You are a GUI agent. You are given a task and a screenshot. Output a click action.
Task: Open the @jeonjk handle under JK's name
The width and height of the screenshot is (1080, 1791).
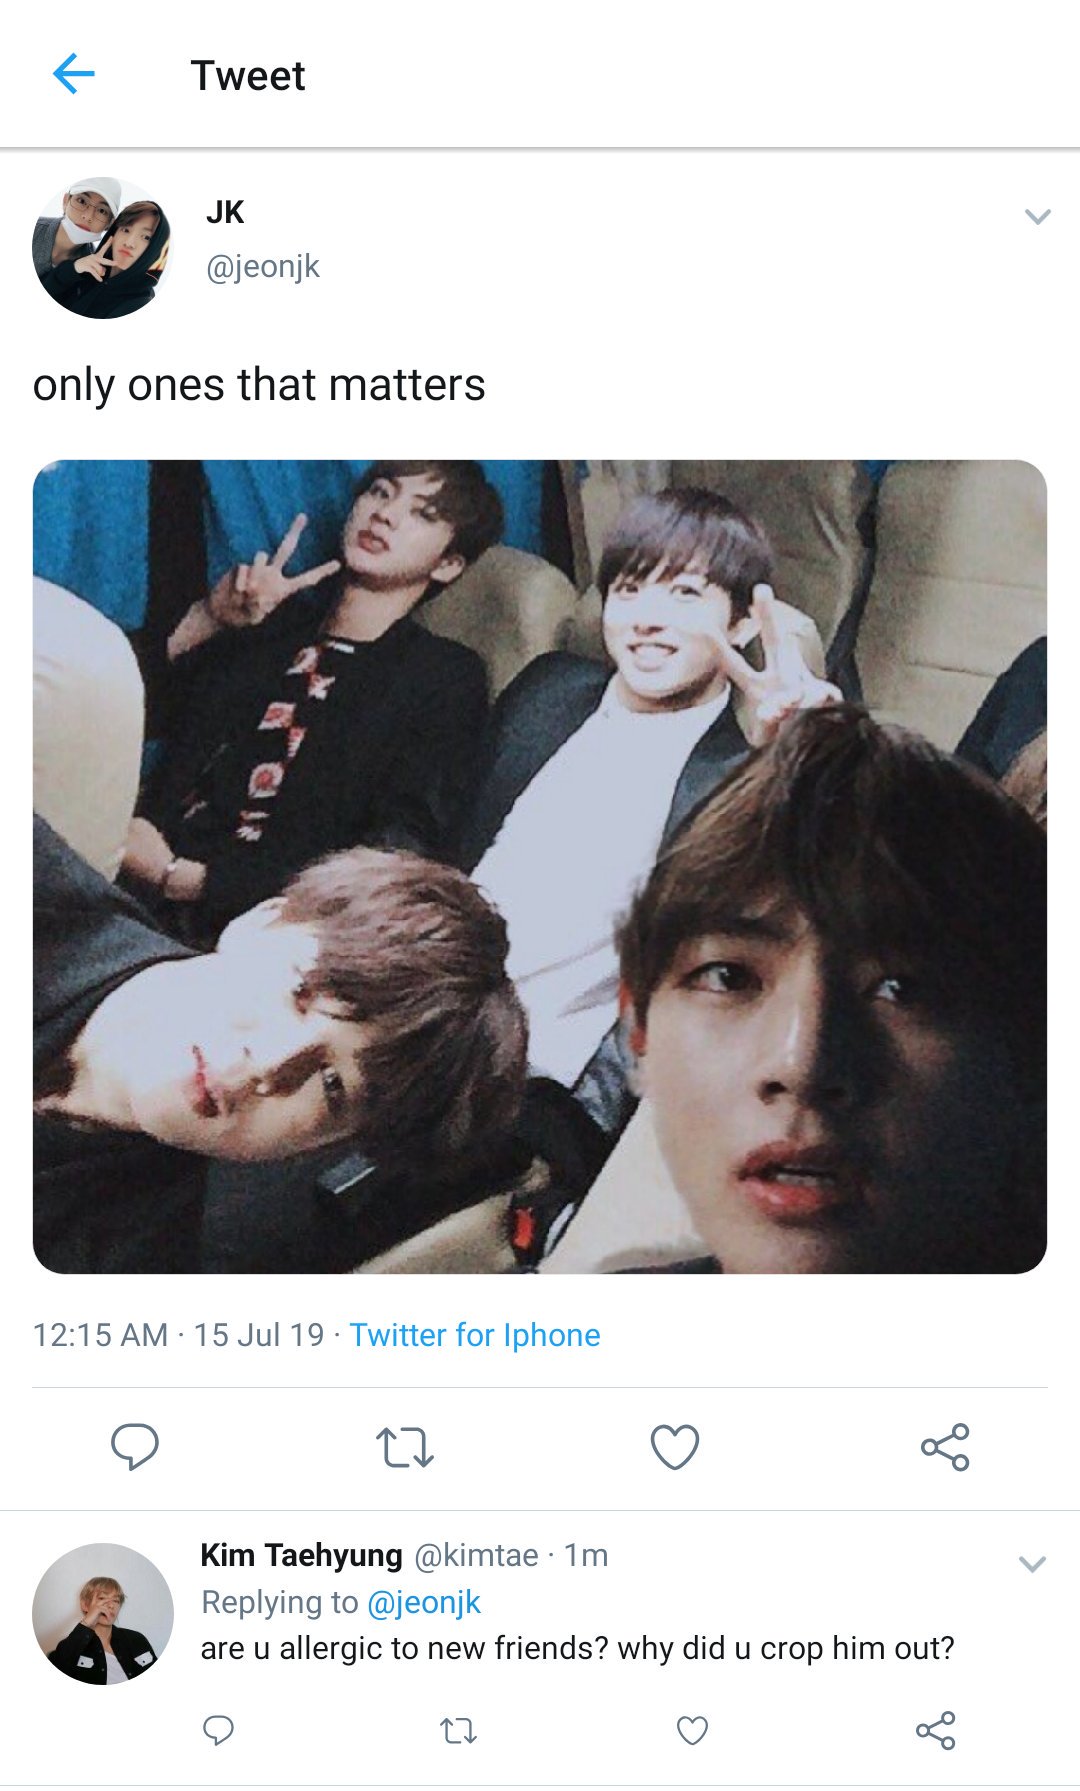point(263,267)
